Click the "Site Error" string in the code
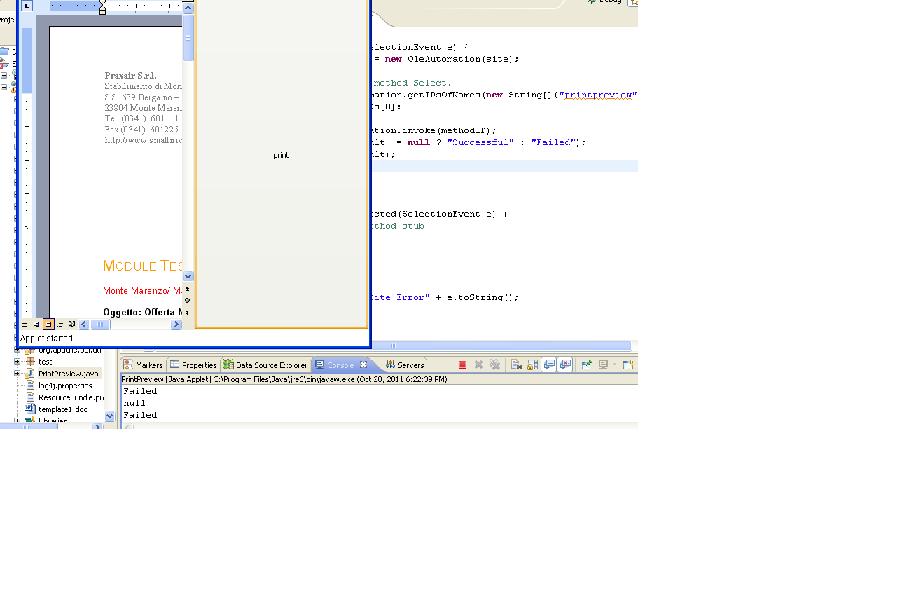 tap(401, 297)
